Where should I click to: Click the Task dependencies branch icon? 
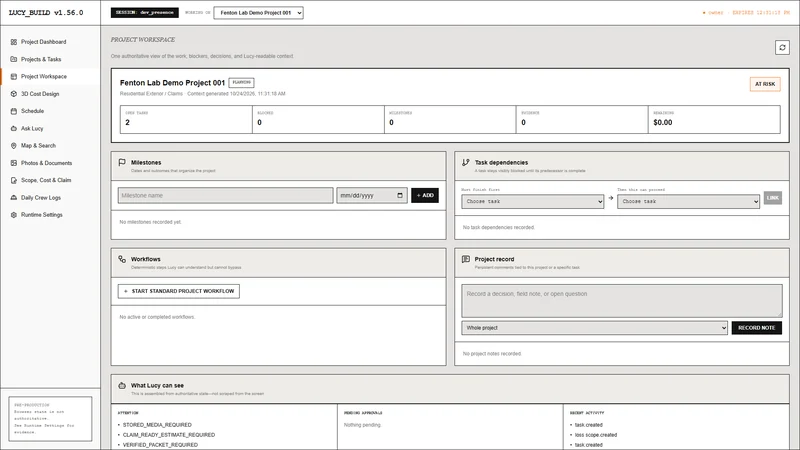[x=465, y=162]
